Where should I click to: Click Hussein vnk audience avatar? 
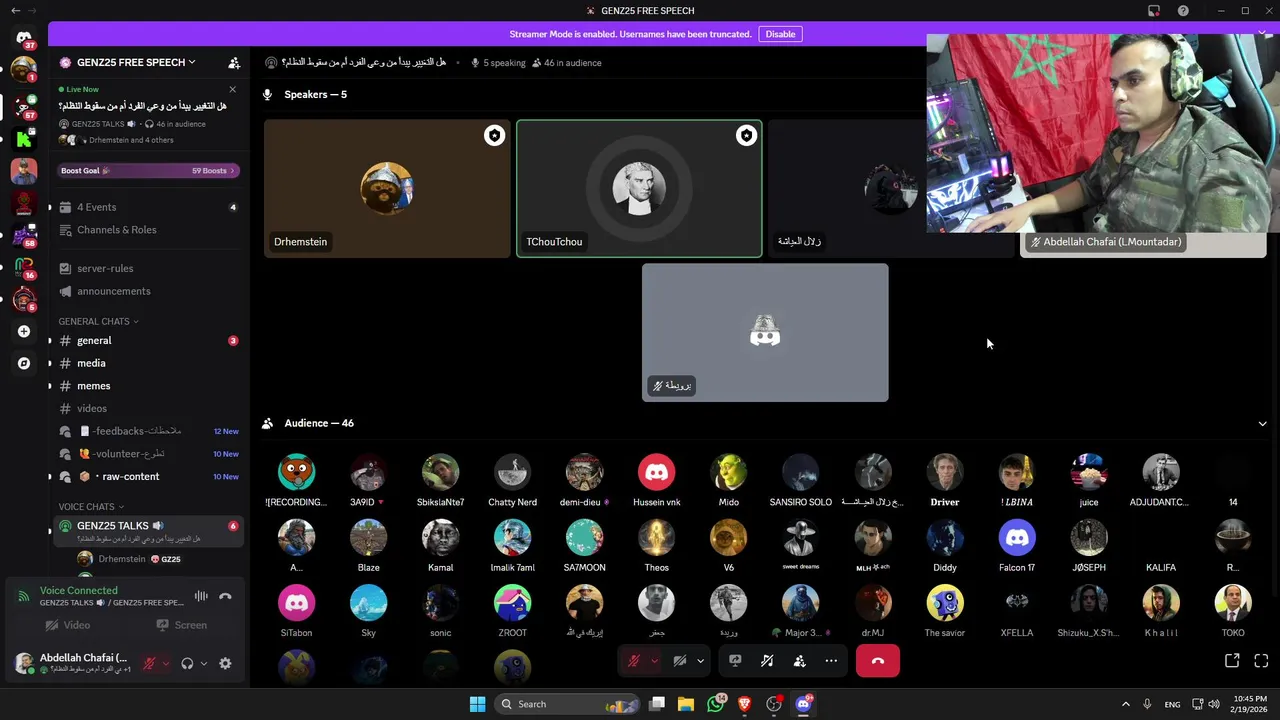tap(656, 472)
